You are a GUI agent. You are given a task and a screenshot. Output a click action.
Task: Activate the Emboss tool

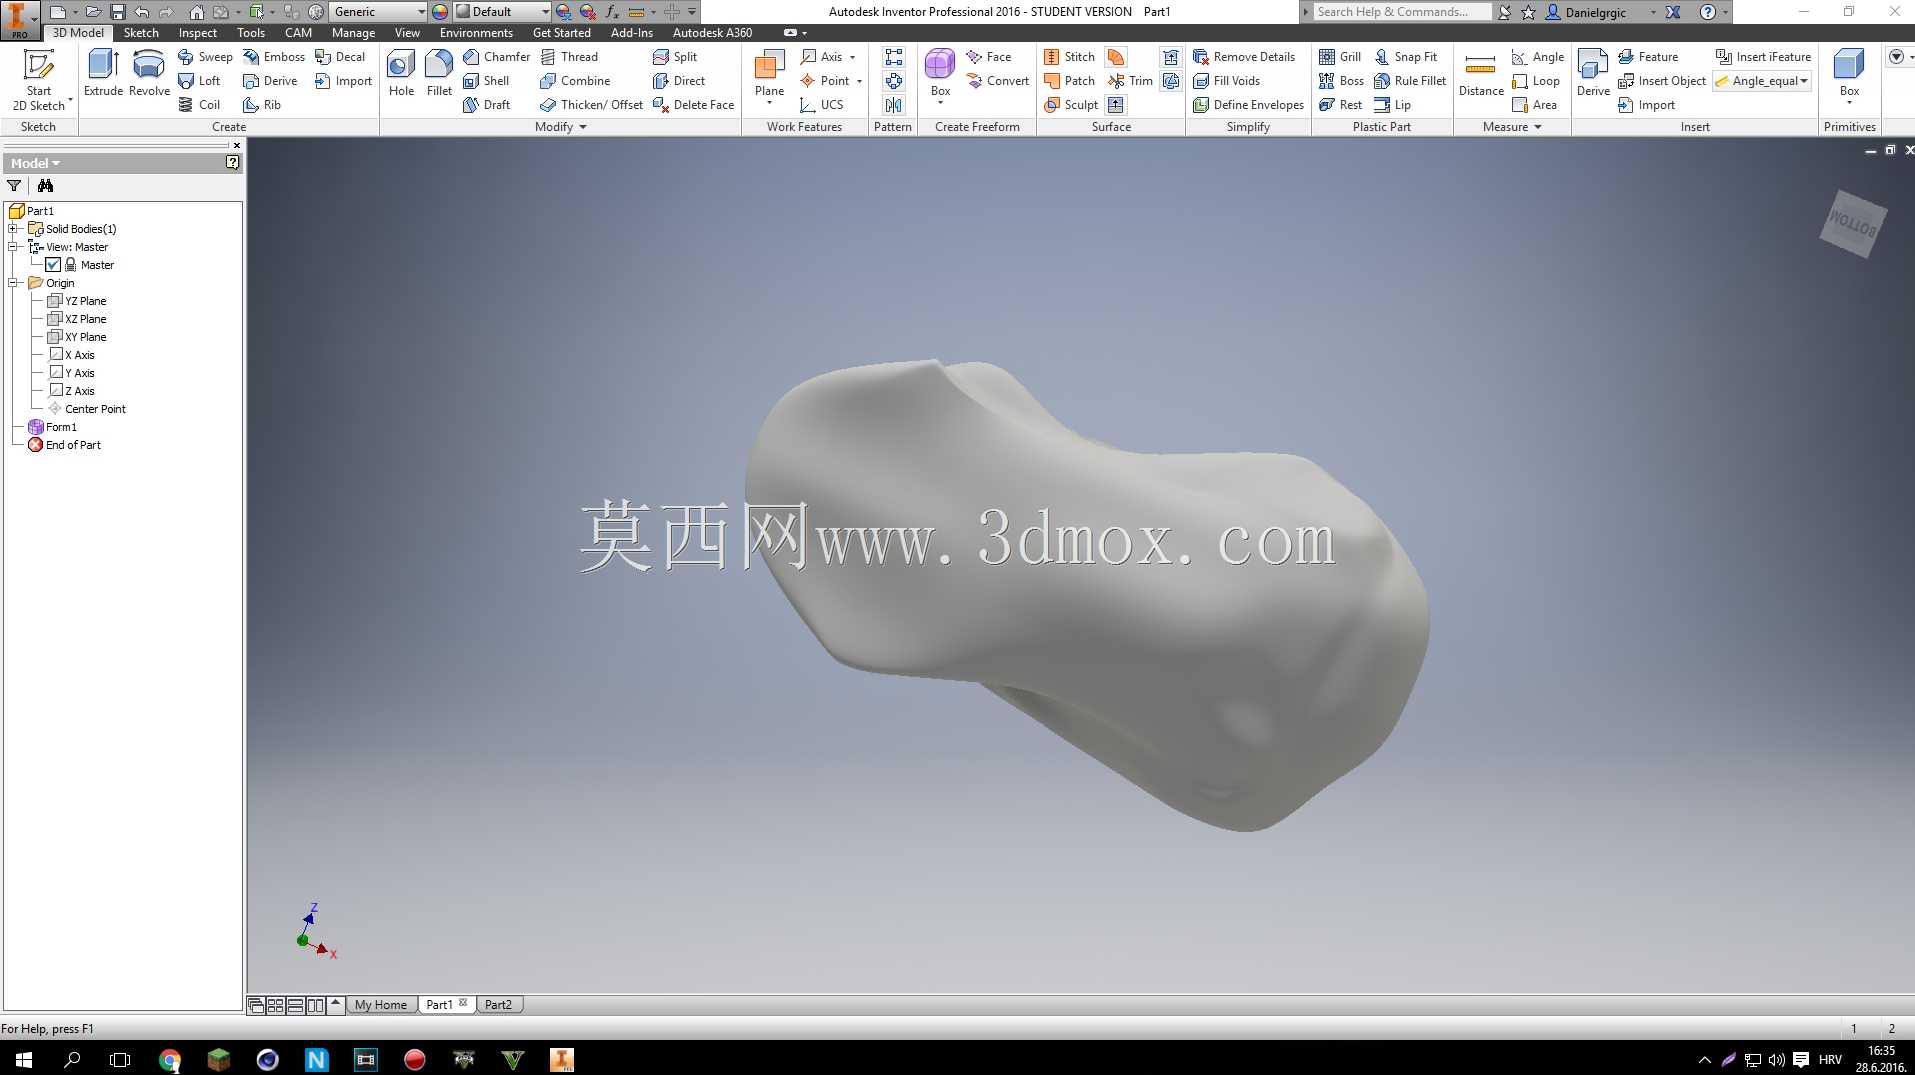point(274,57)
